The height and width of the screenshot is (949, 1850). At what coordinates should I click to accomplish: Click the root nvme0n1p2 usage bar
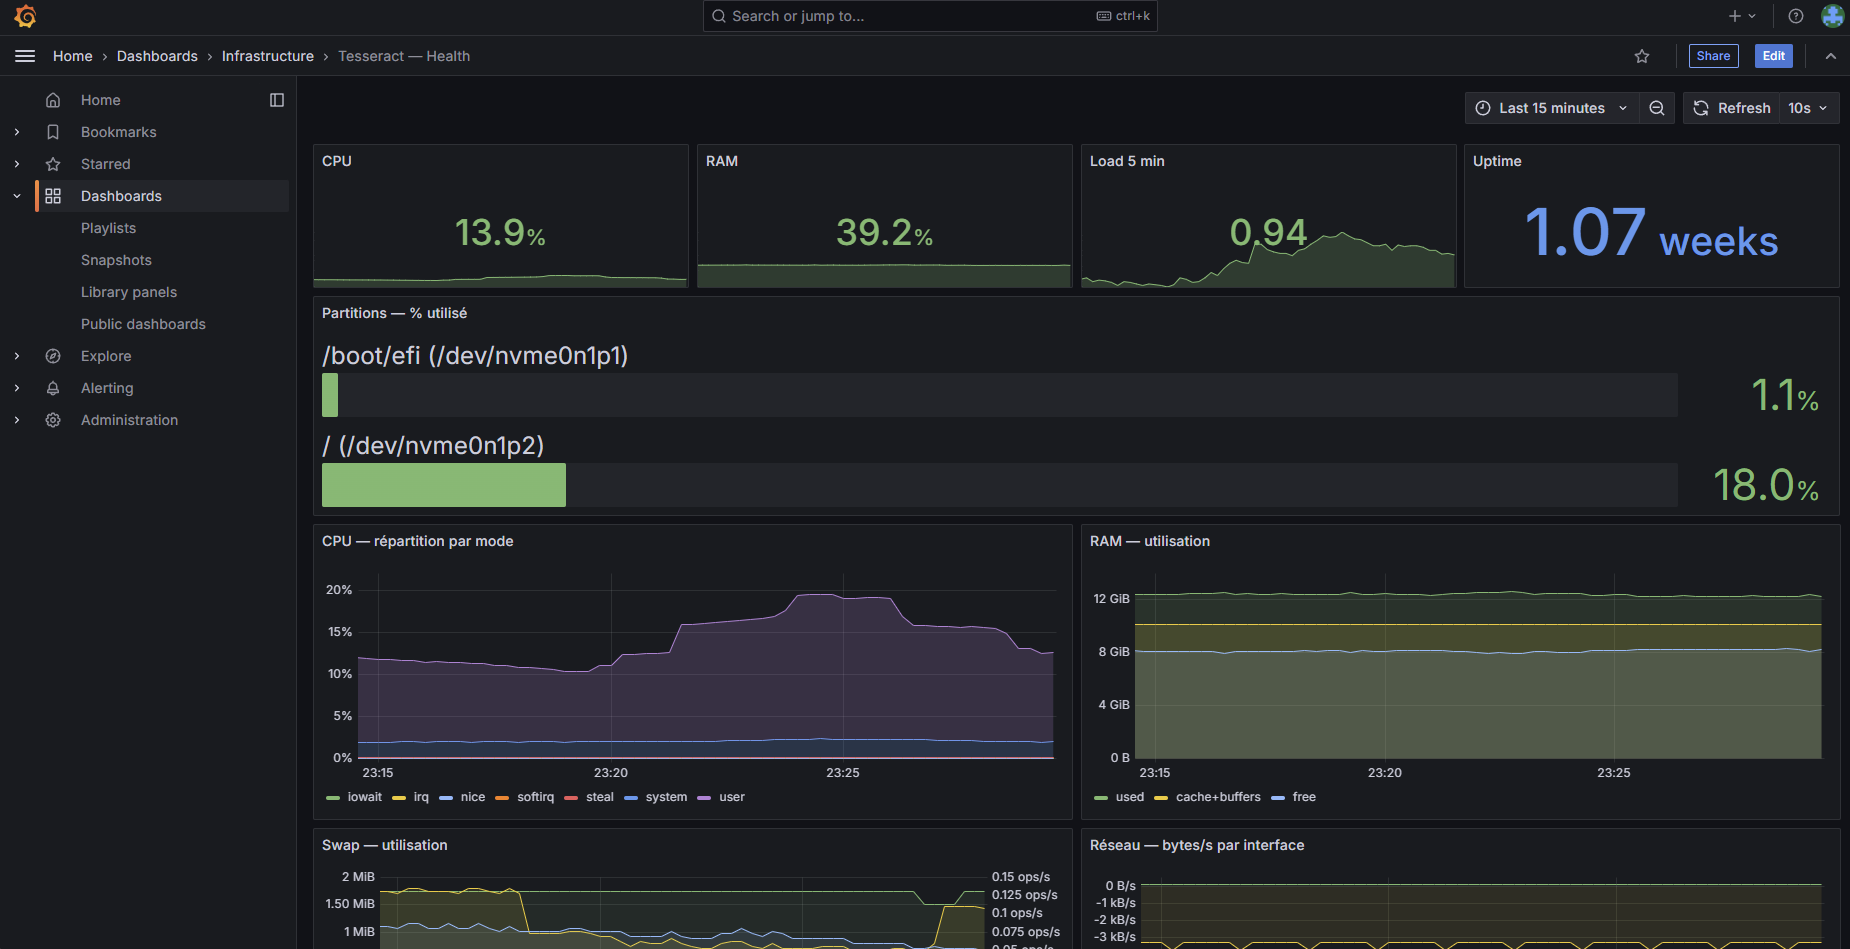(1000, 485)
